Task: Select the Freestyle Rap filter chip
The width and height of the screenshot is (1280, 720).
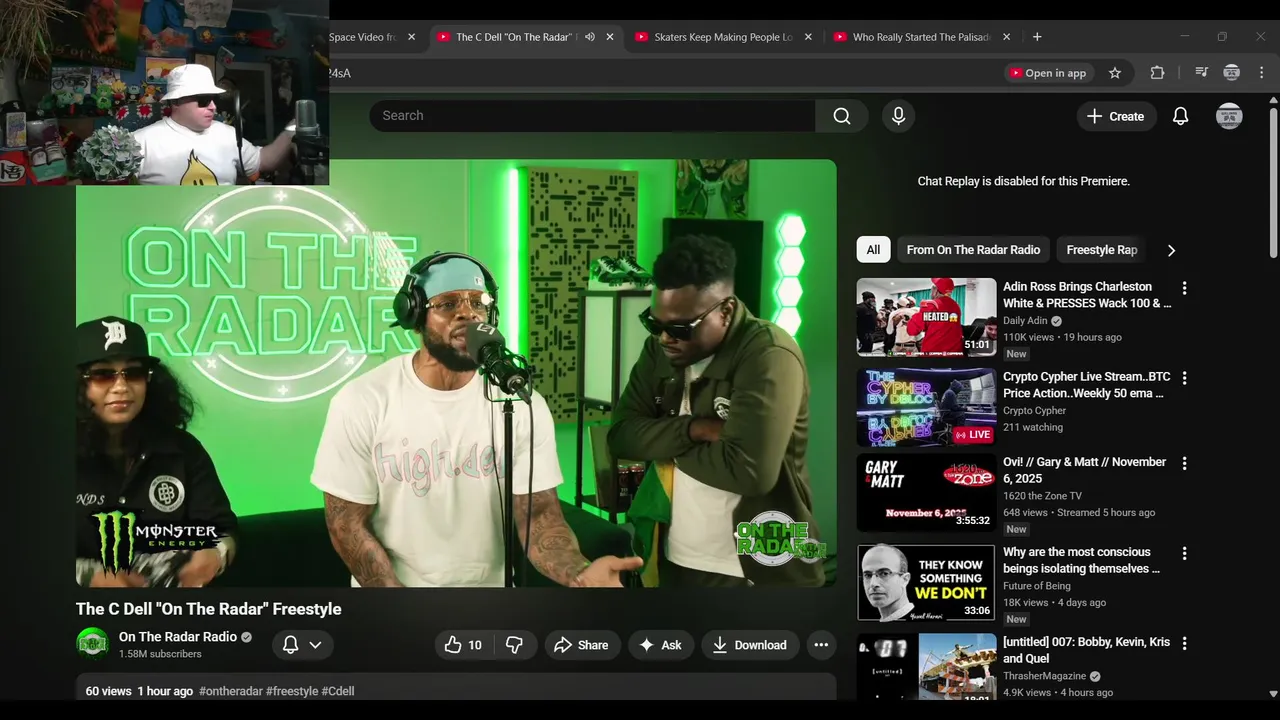Action: point(1101,250)
